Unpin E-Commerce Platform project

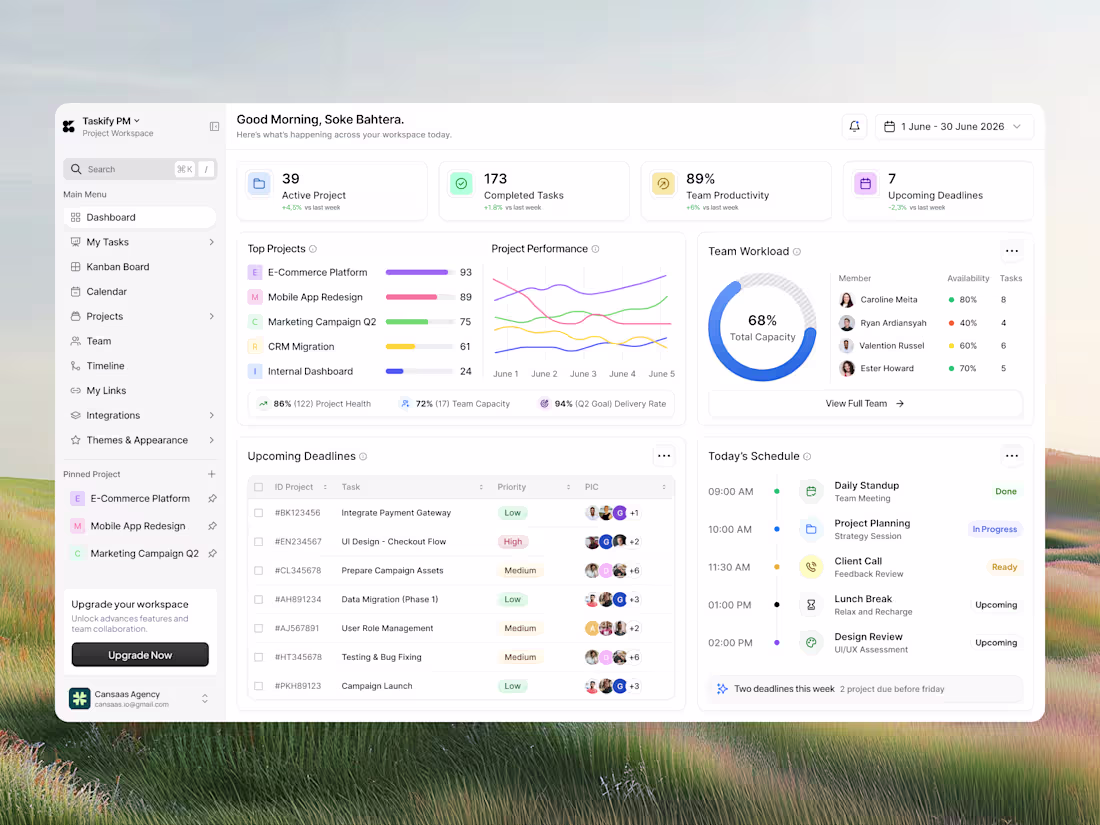pos(212,498)
